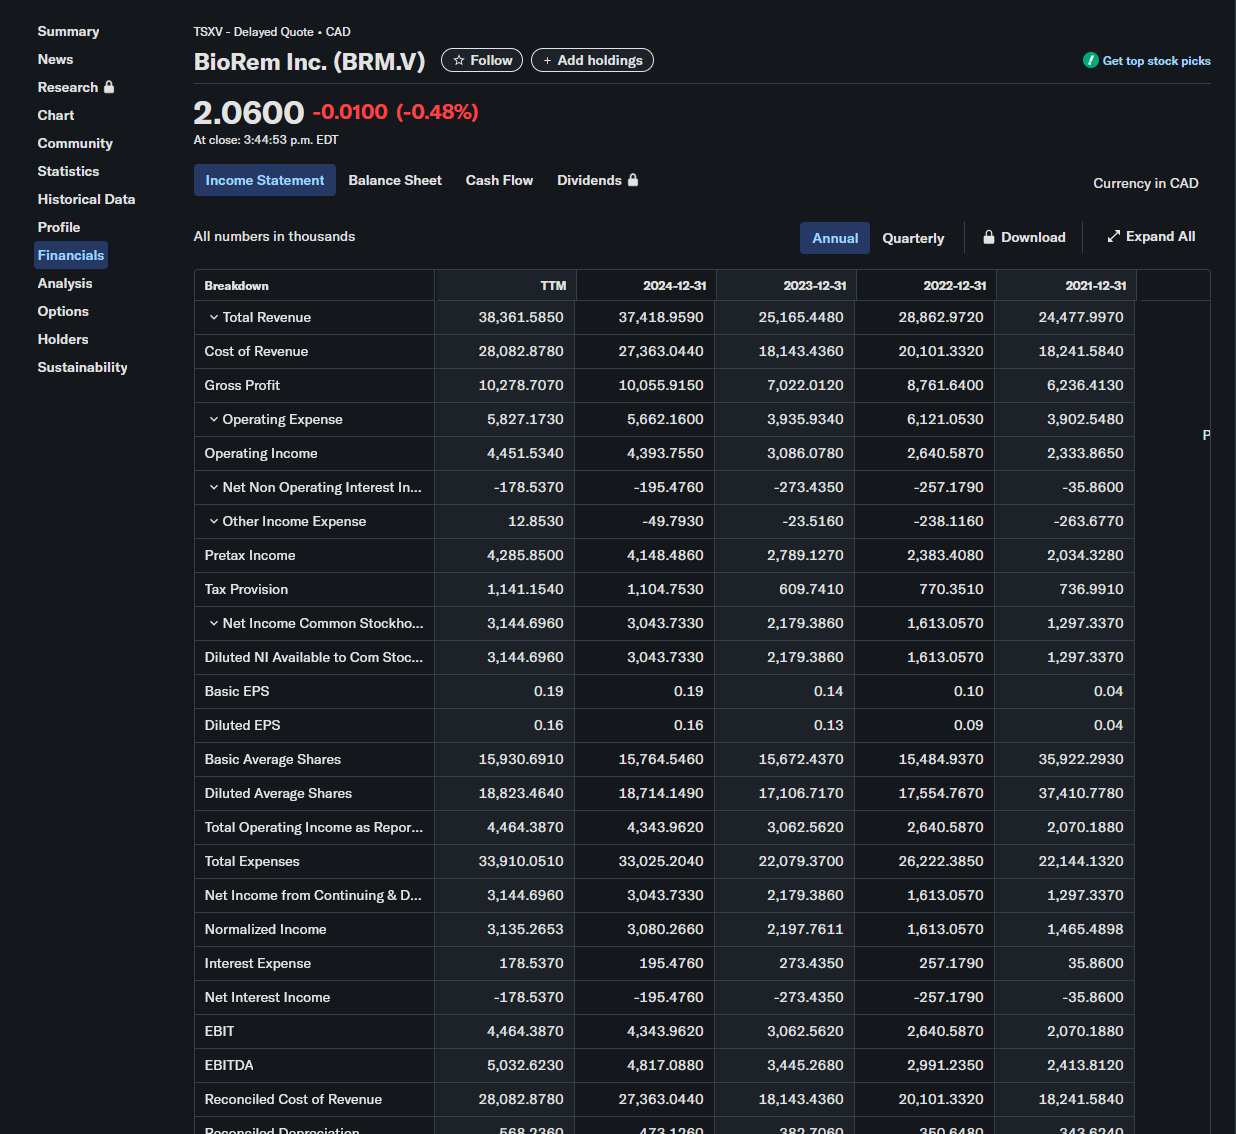The width and height of the screenshot is (1236, 1134).
Task: Expand the Operating Expense row
Action: 213,419
